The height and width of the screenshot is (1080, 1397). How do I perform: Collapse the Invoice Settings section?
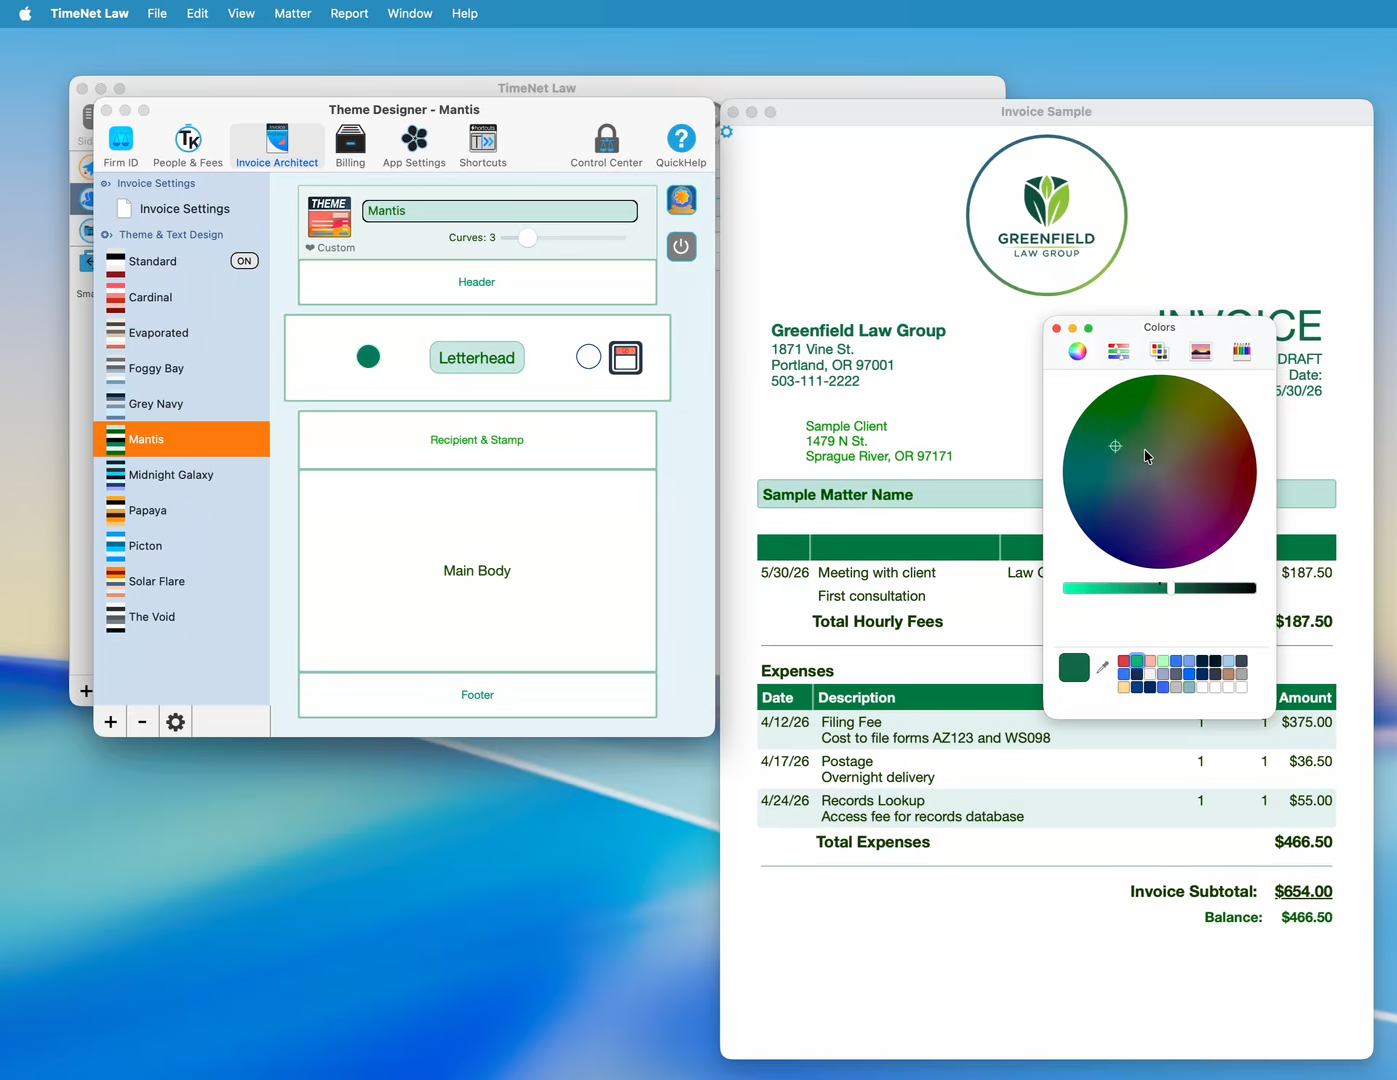coord(106,184)
